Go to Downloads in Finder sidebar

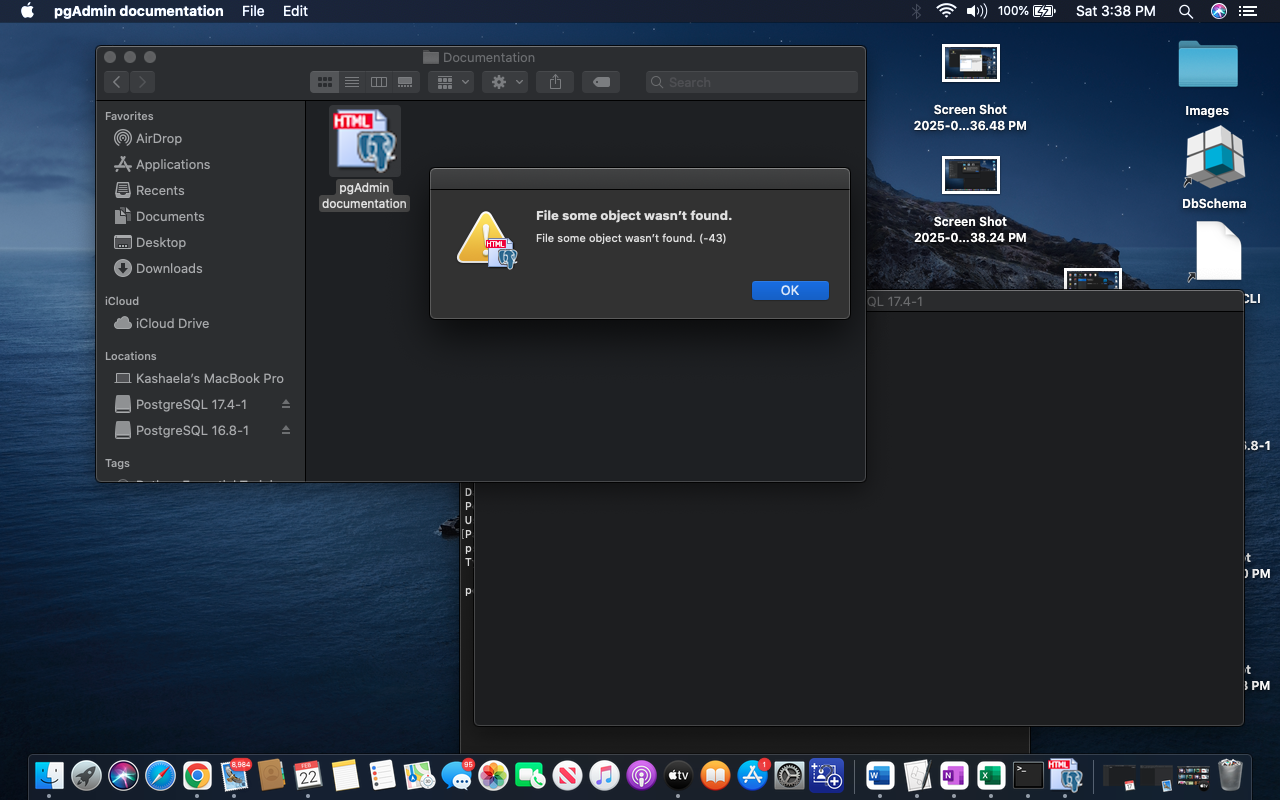[168, 268]
